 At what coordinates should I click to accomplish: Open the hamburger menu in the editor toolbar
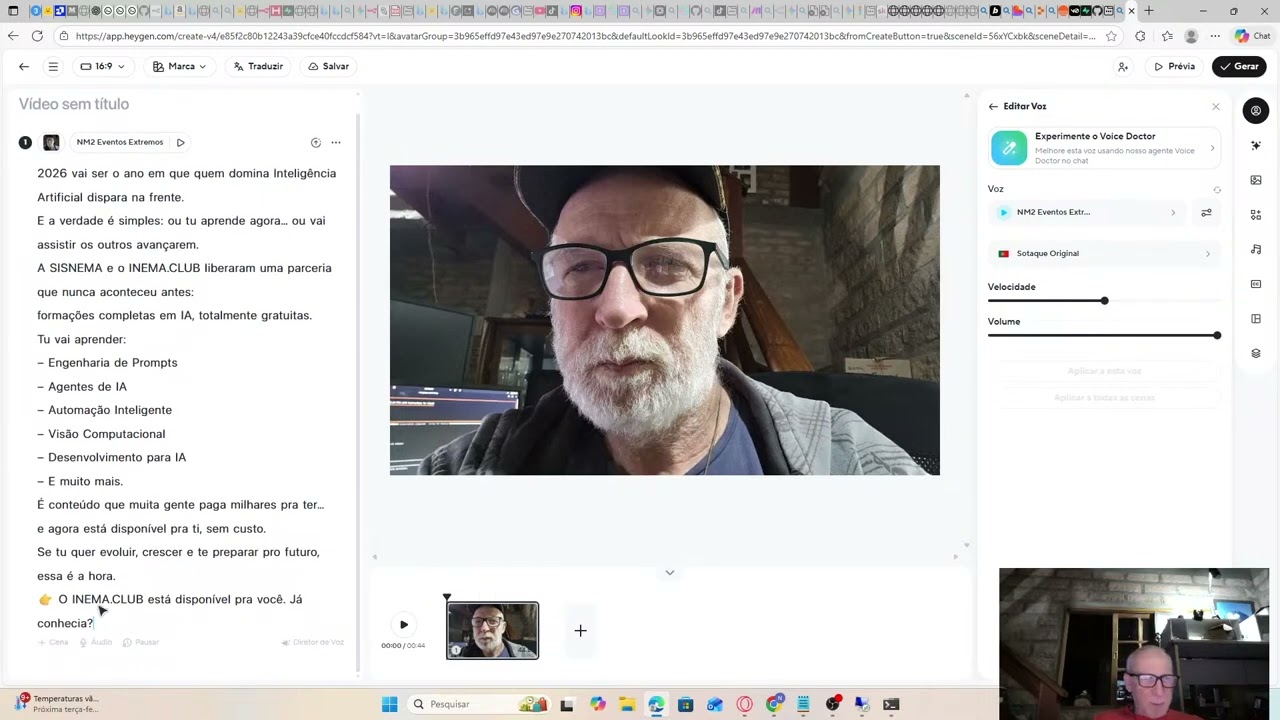[x=53, y=66]
